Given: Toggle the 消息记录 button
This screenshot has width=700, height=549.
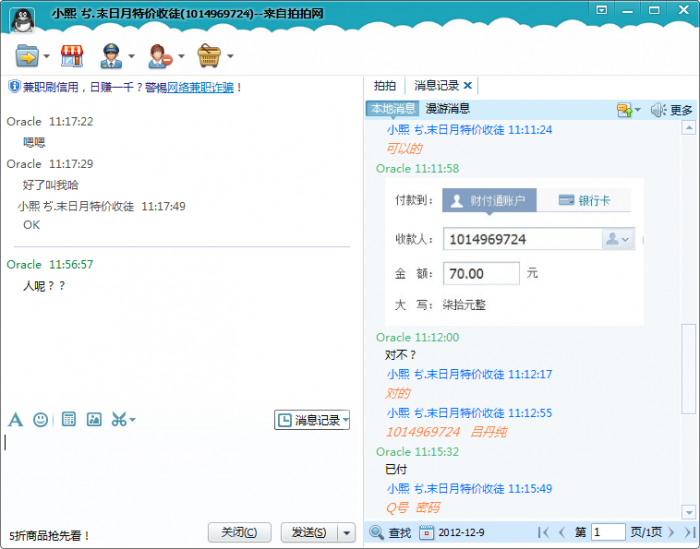Looking at the screenshot, I should point(312,420).
